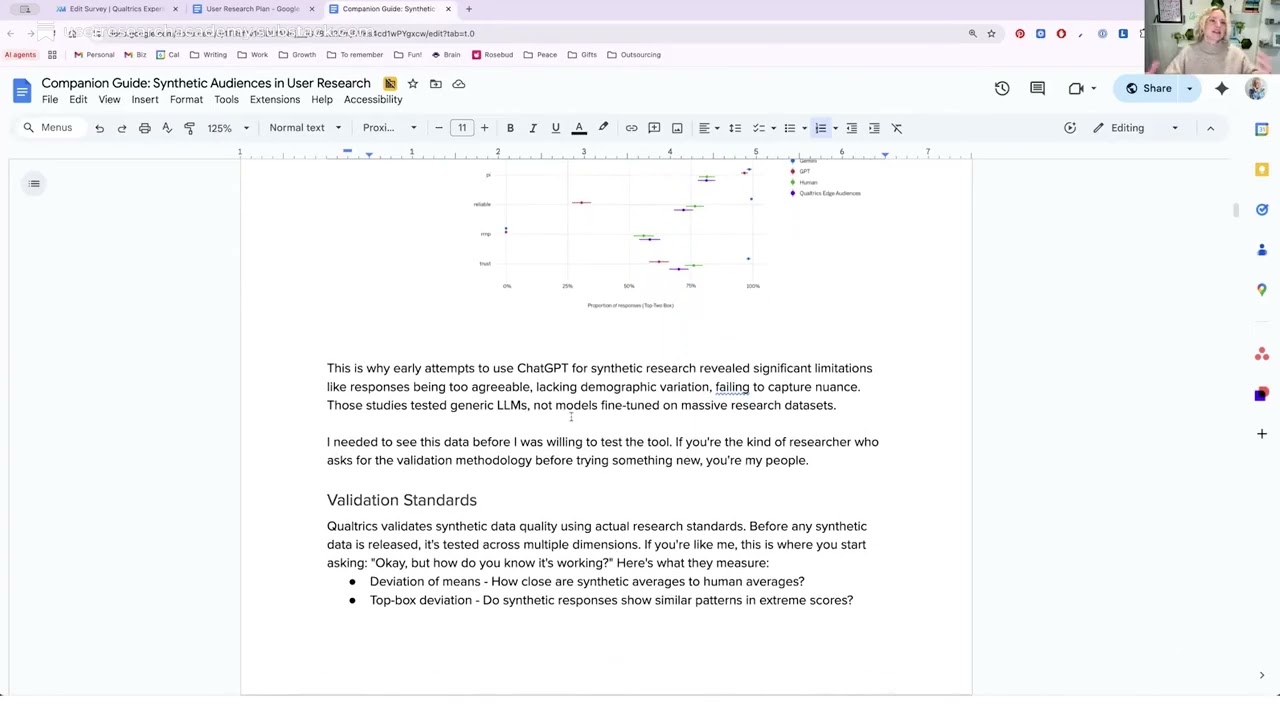
Task: Expand the Share options arrow
Action: coord(1190,88)
